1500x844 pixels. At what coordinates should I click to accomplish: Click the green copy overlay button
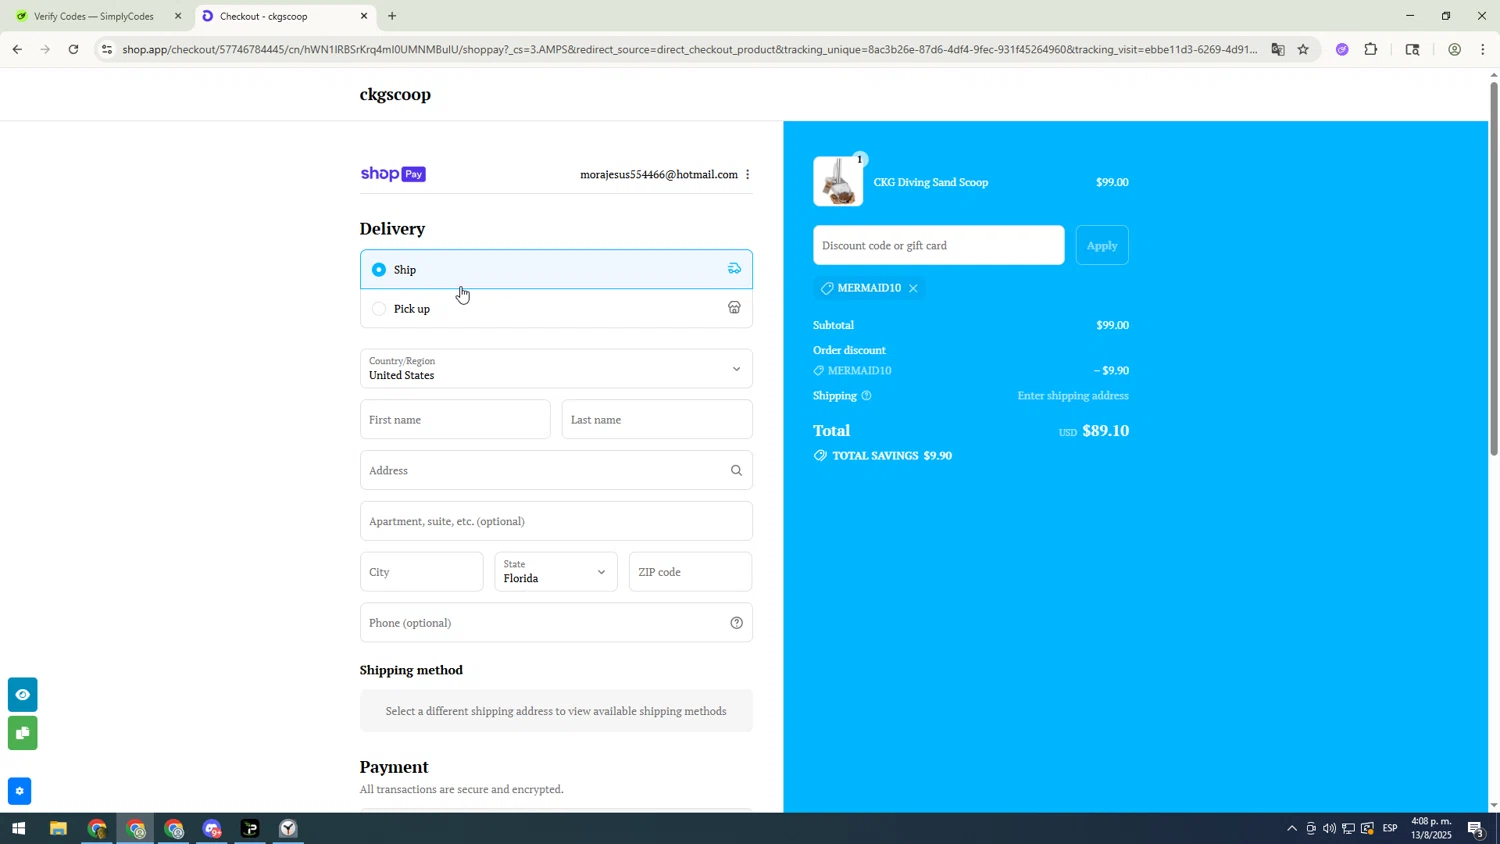[22, 734]
